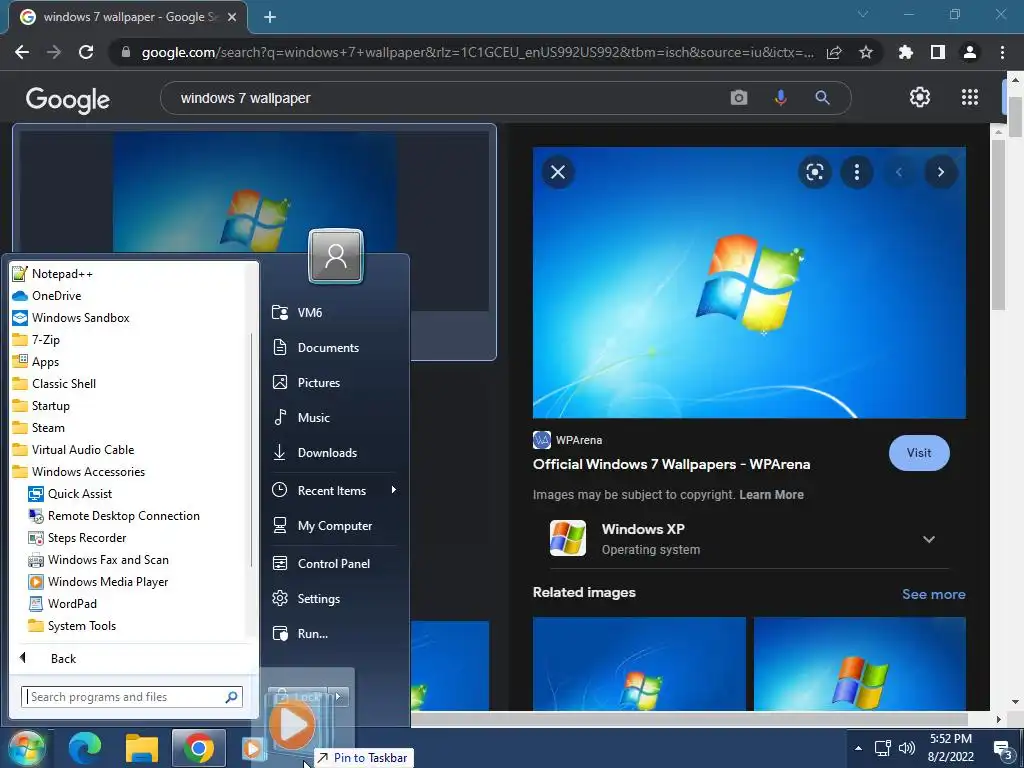Screen dimensions: 1024x768
Task: Click the Visit button
Action: pyautogui.click(x=919, y=453)
